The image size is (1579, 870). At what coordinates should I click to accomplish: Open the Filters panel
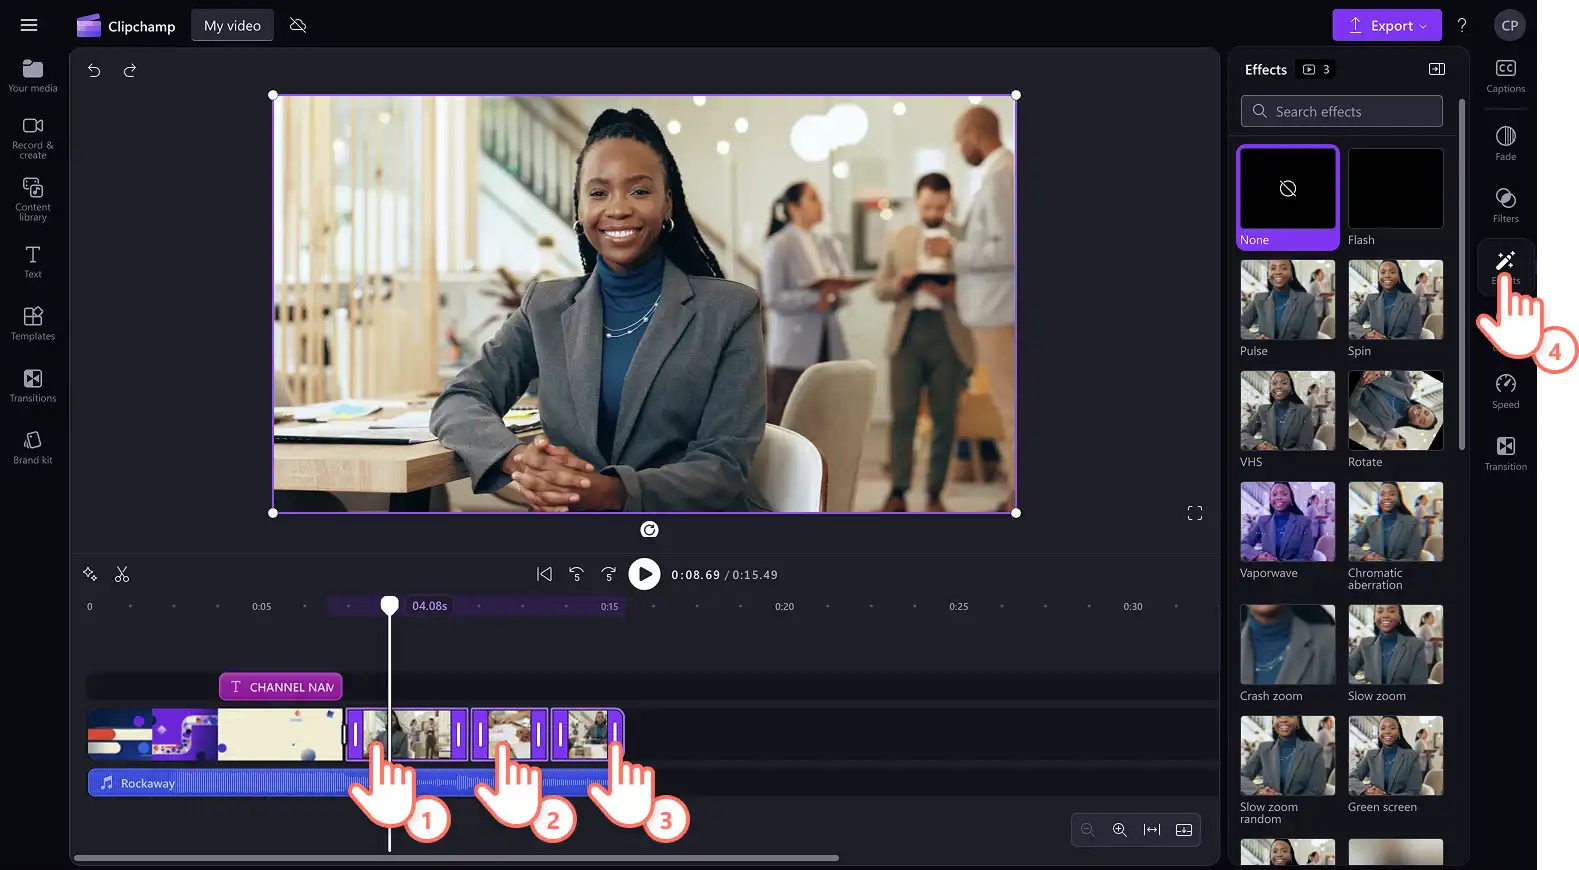tap(1505, 205)
